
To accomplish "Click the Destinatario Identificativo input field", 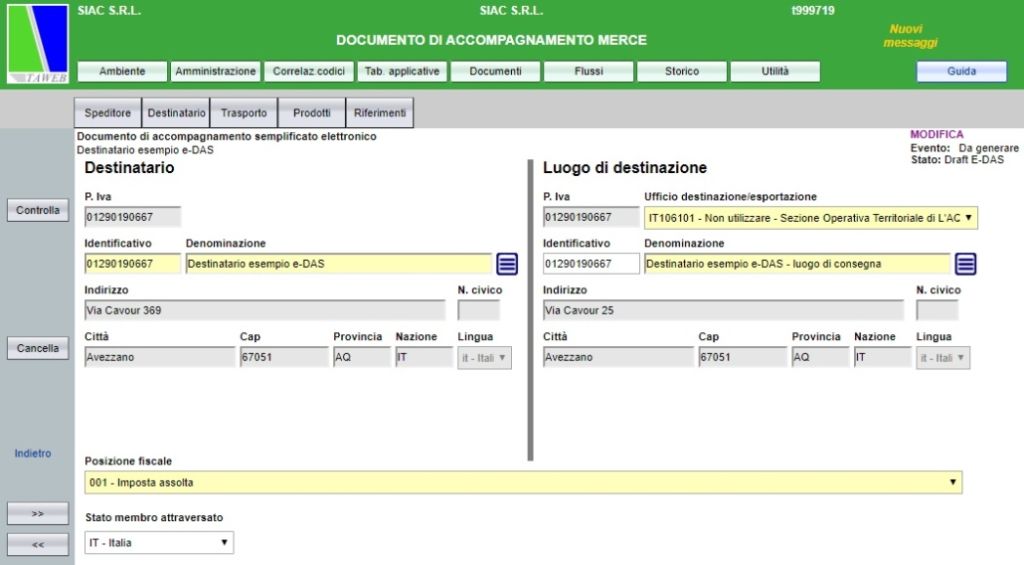I will click(x=132, y=264).
